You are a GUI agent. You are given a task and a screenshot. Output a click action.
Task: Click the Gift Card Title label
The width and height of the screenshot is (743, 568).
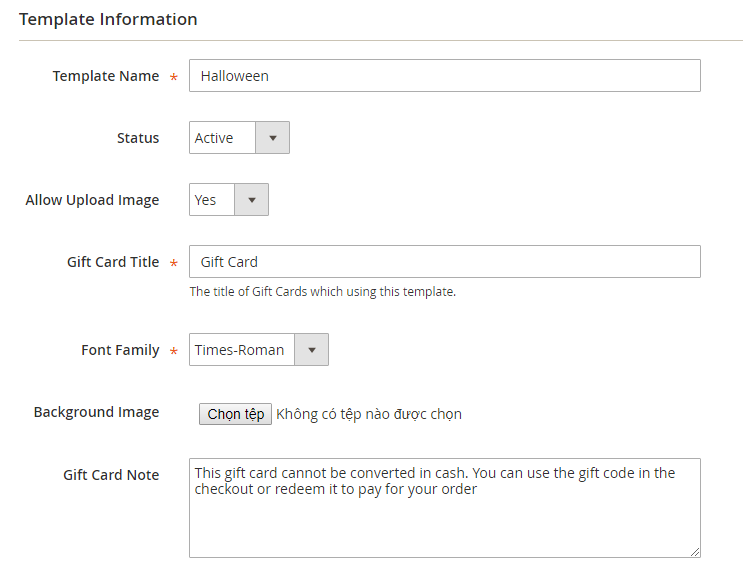pyautogui.click(x=113, y=261)
